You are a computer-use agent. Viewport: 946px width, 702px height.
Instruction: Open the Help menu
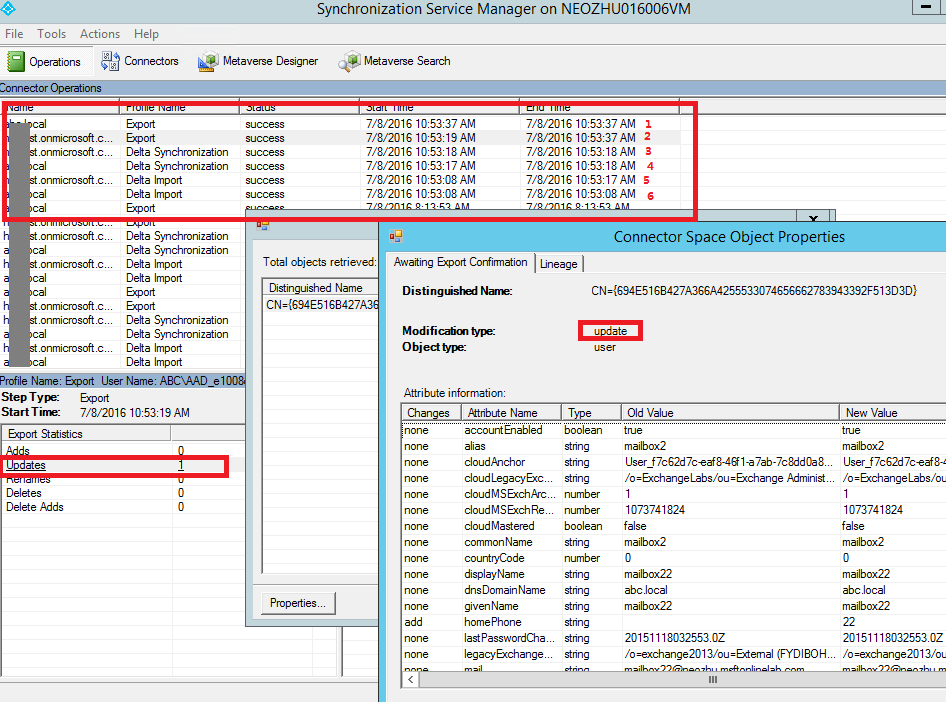pos(146,34)
